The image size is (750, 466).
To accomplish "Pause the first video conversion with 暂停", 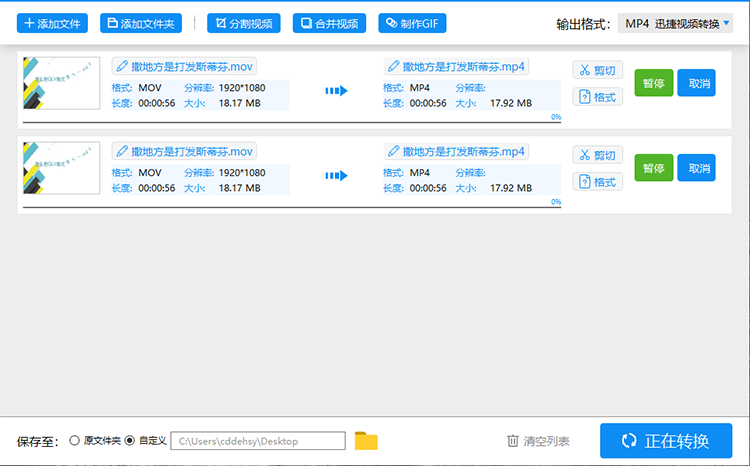I will [653, 83].
